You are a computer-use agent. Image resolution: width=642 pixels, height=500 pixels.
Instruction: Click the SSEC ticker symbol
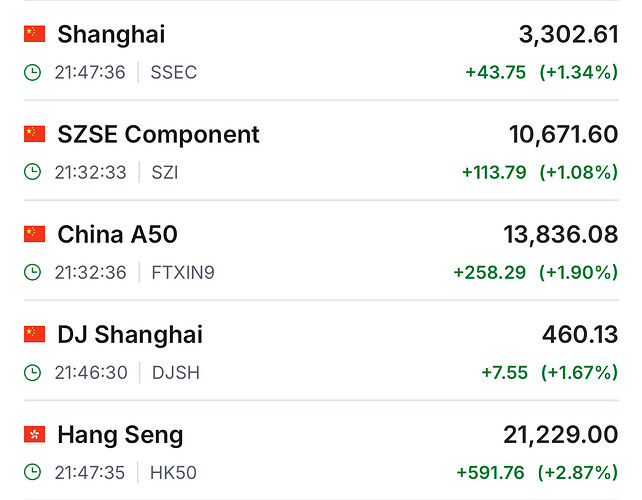pyautogui.click(x=173, y=72)
